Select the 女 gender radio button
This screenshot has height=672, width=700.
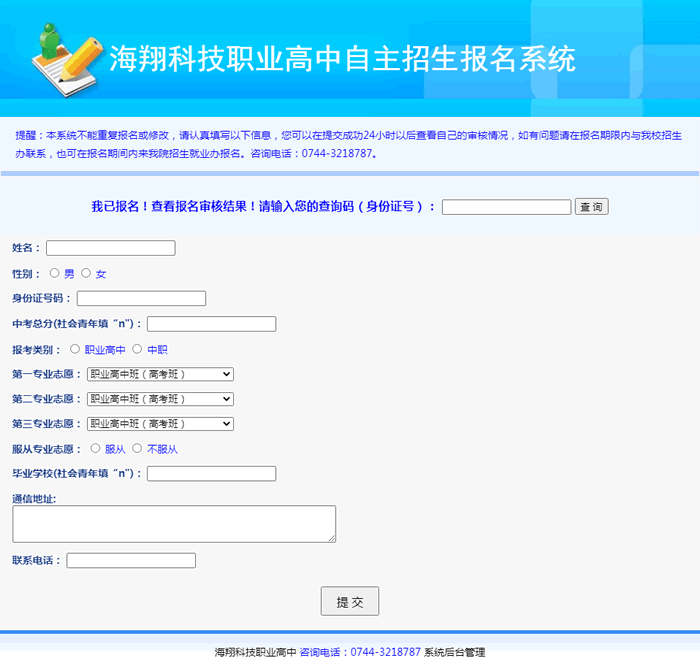pyautogui.click(x=86, y=273)
